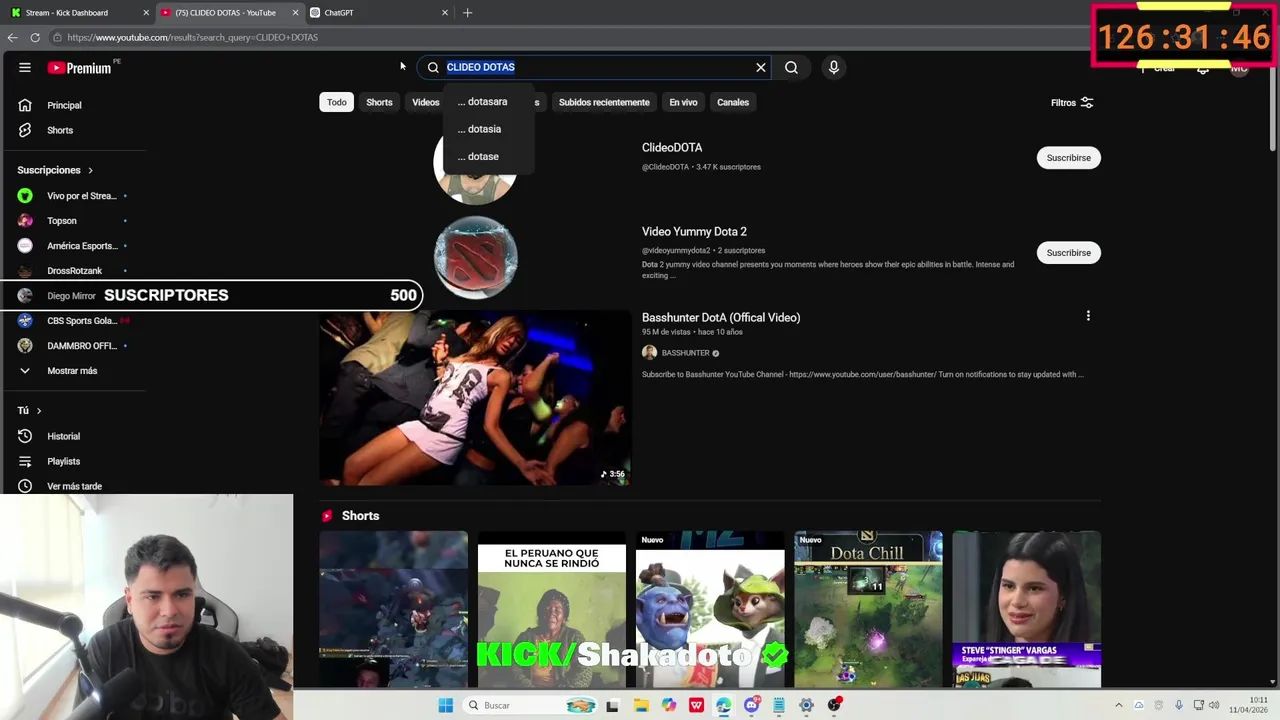
Task: Open América Esports subscription channel
Action: pos(81,246)
